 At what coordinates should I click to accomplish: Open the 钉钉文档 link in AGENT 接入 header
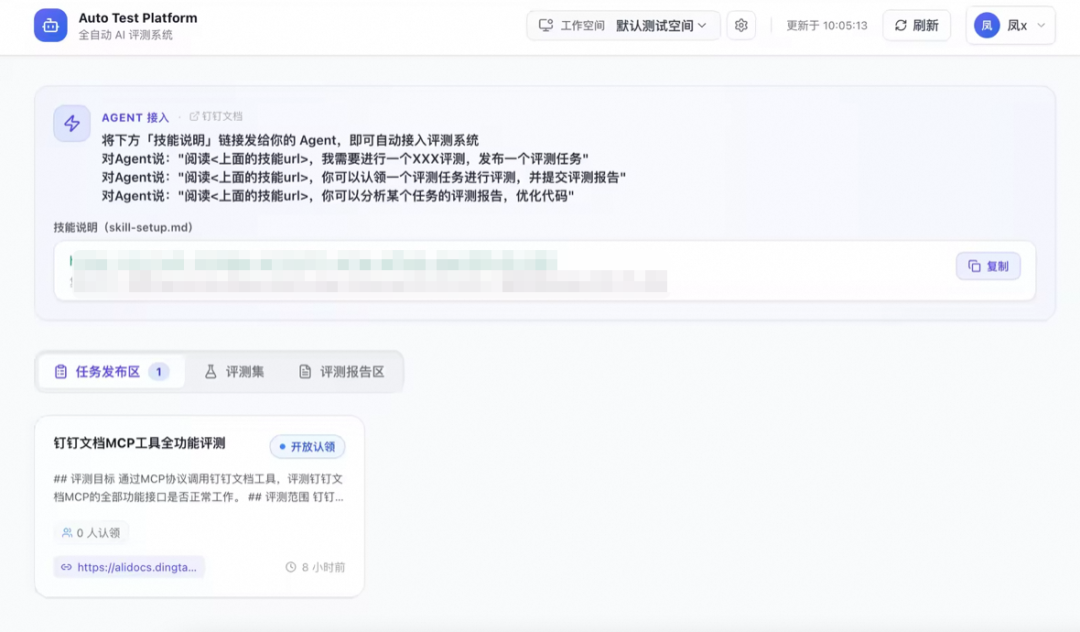click(216, 116)
